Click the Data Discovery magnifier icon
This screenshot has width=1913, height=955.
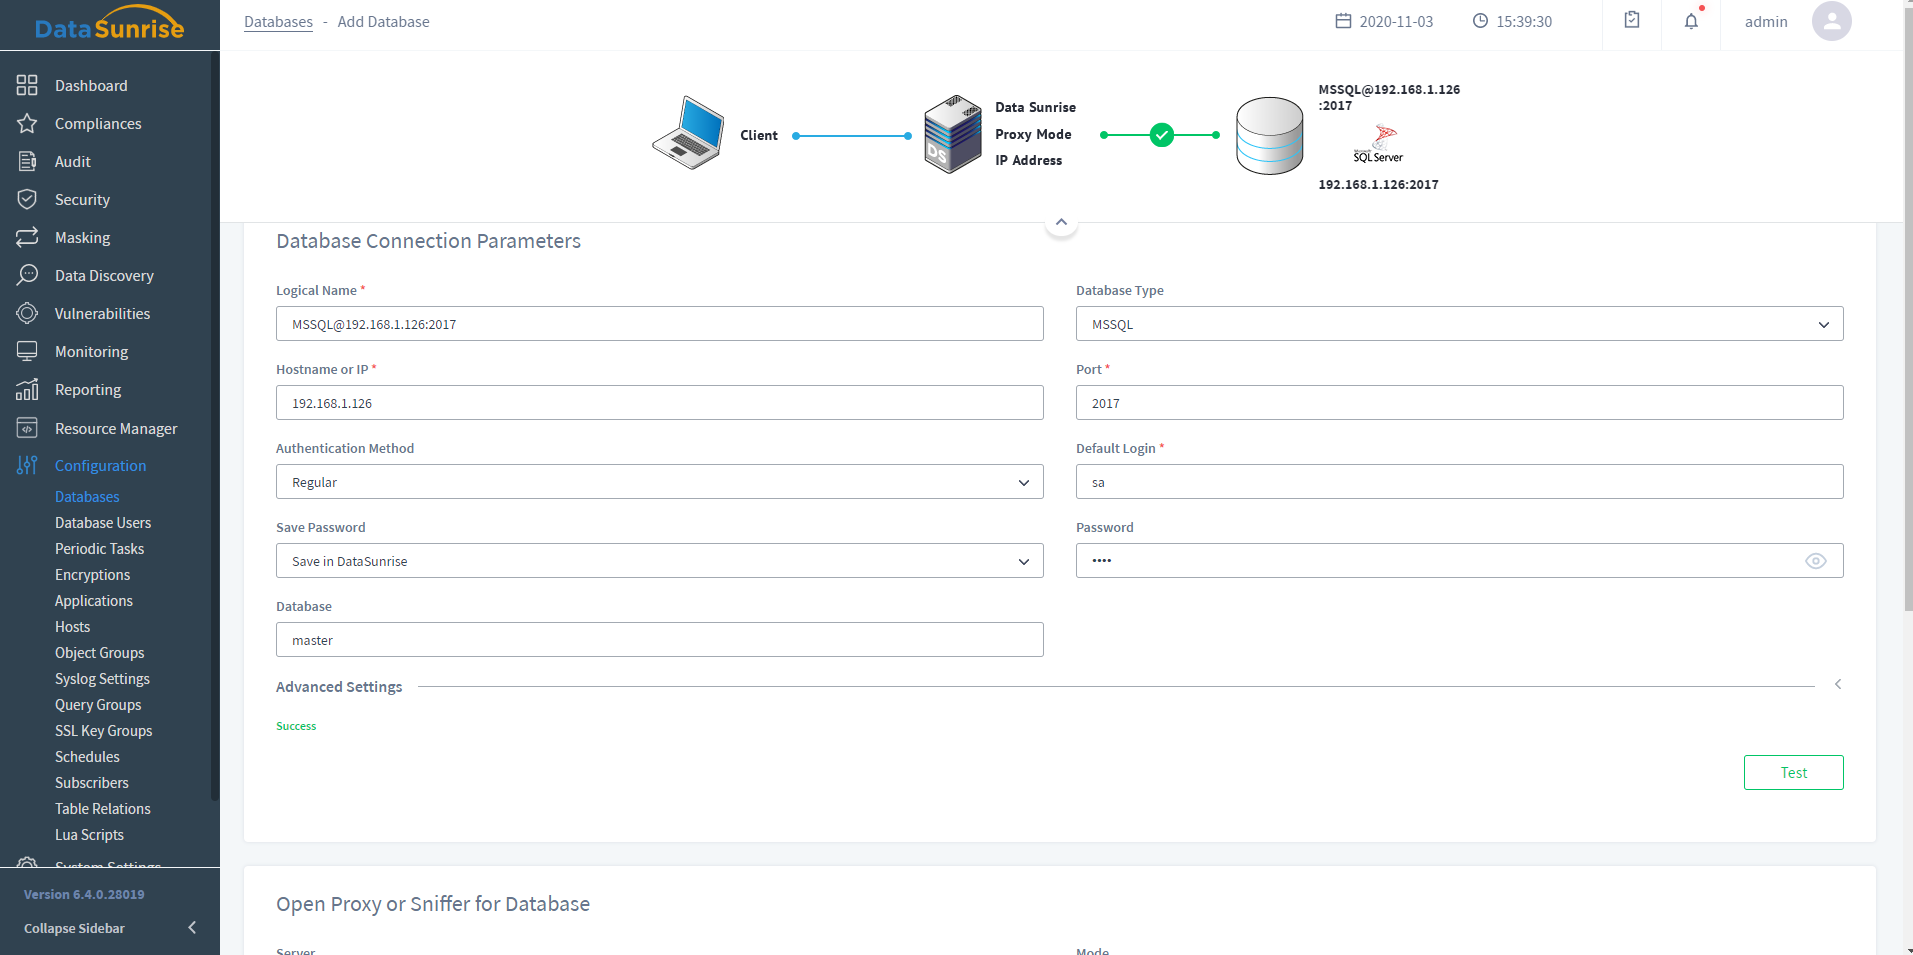point(27,275)
